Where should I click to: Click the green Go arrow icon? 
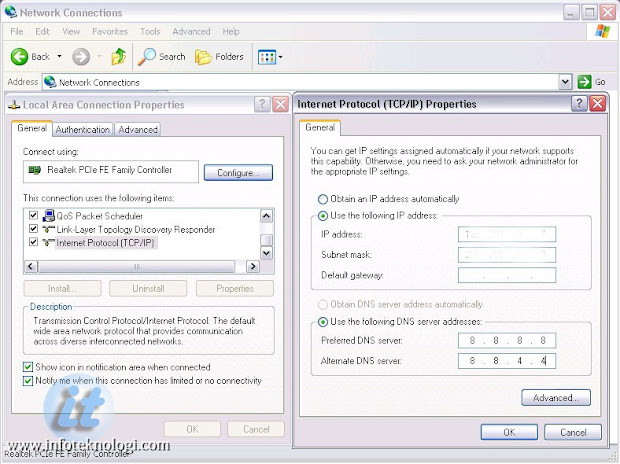pyautogui.click(x=584, y=82)
